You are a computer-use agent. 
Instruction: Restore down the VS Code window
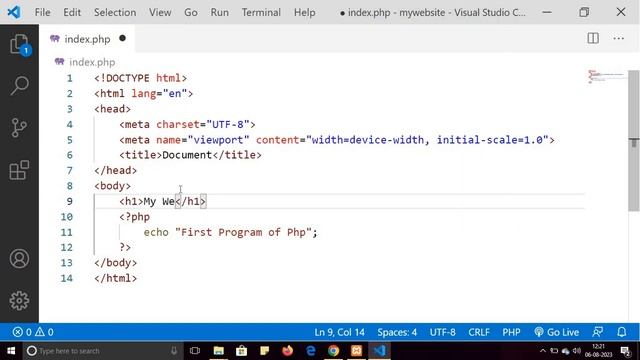click(584, 12)
